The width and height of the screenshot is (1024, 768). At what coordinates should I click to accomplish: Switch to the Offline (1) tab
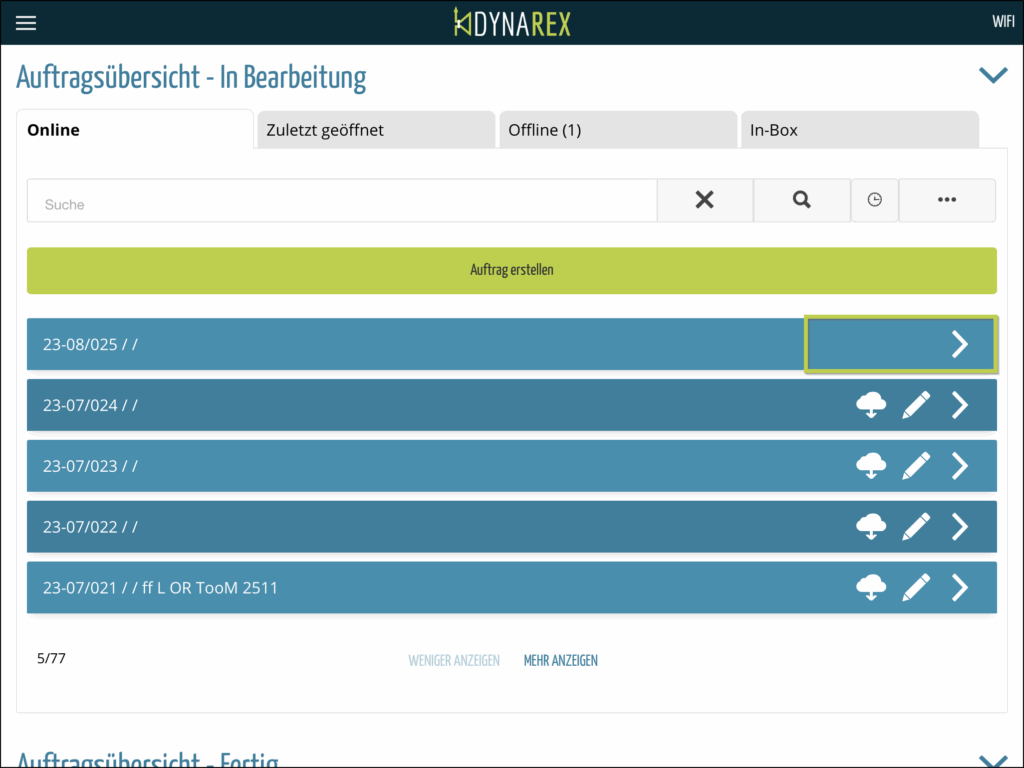(617, 130)
